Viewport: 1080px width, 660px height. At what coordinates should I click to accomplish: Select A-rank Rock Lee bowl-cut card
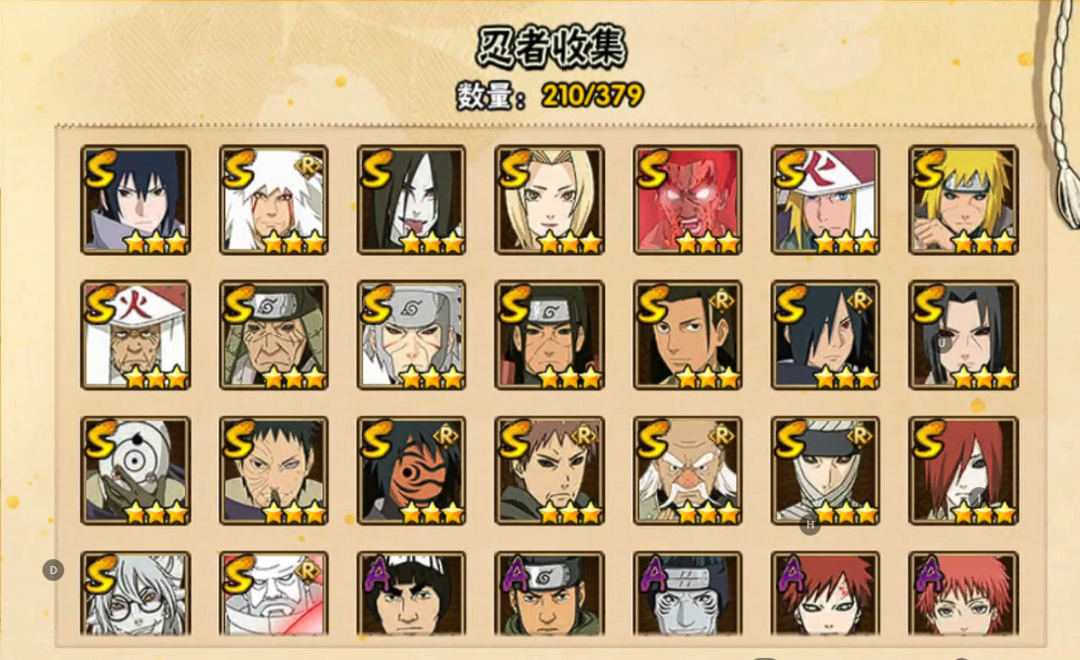(411, 592)
